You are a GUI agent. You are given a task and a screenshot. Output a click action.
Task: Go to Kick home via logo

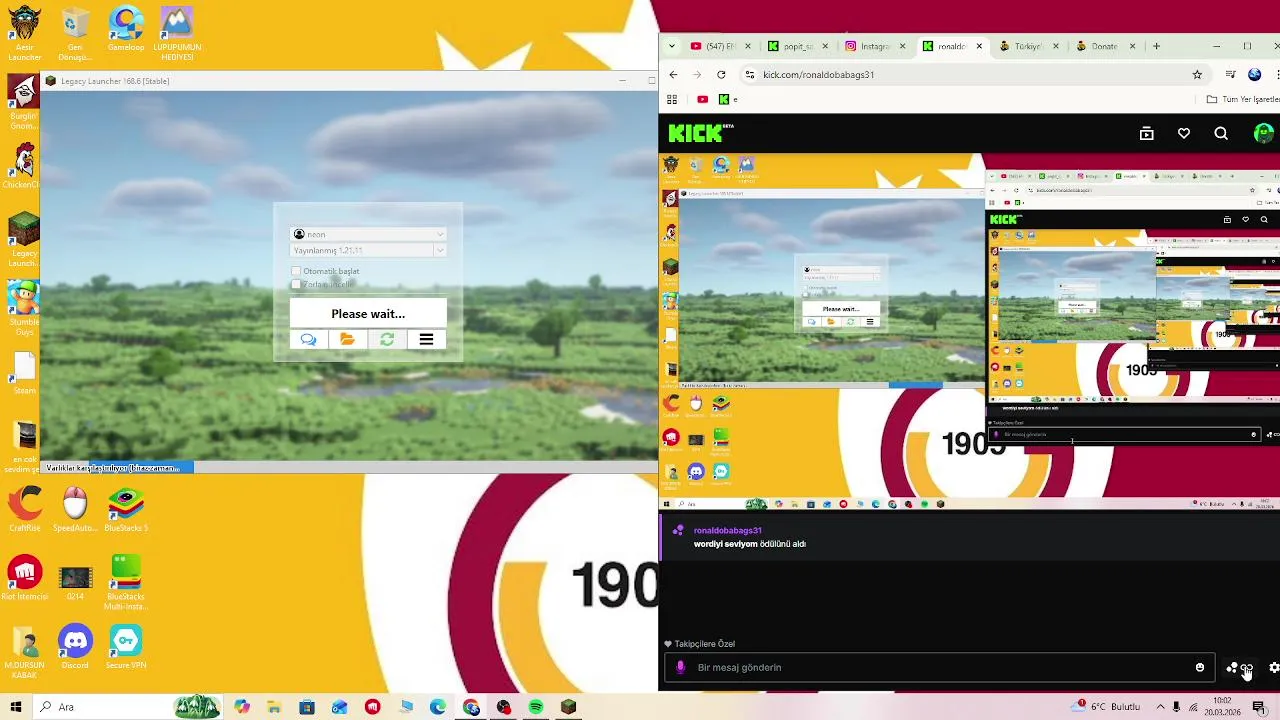701,134
